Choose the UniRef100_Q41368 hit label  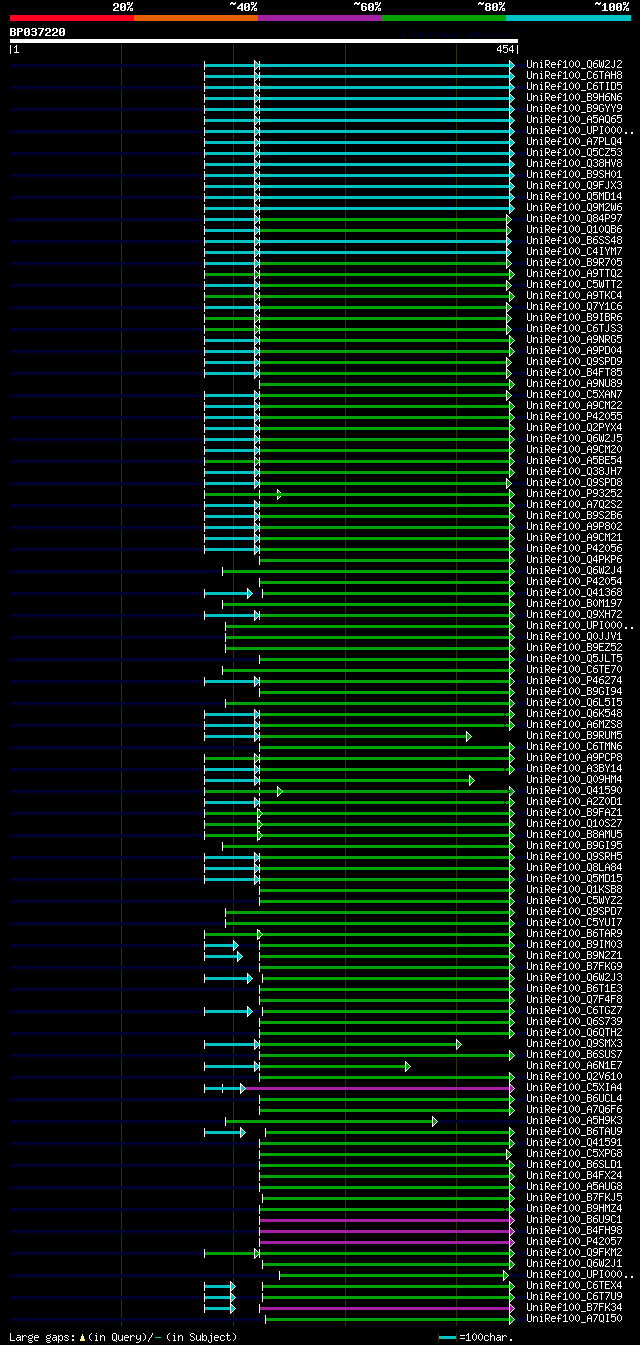pyautogui.click(x=574, y=592)
